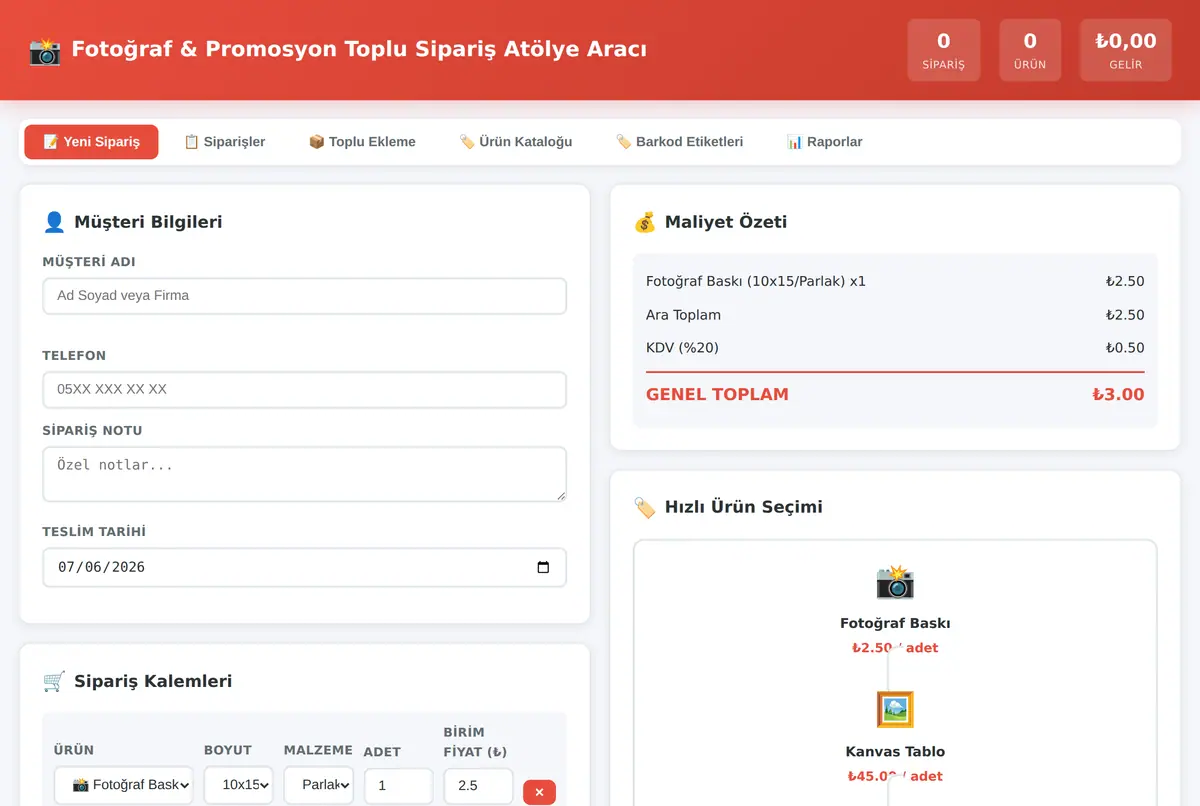Focus the Sipariş Notu textarea

tap(304, 474)
